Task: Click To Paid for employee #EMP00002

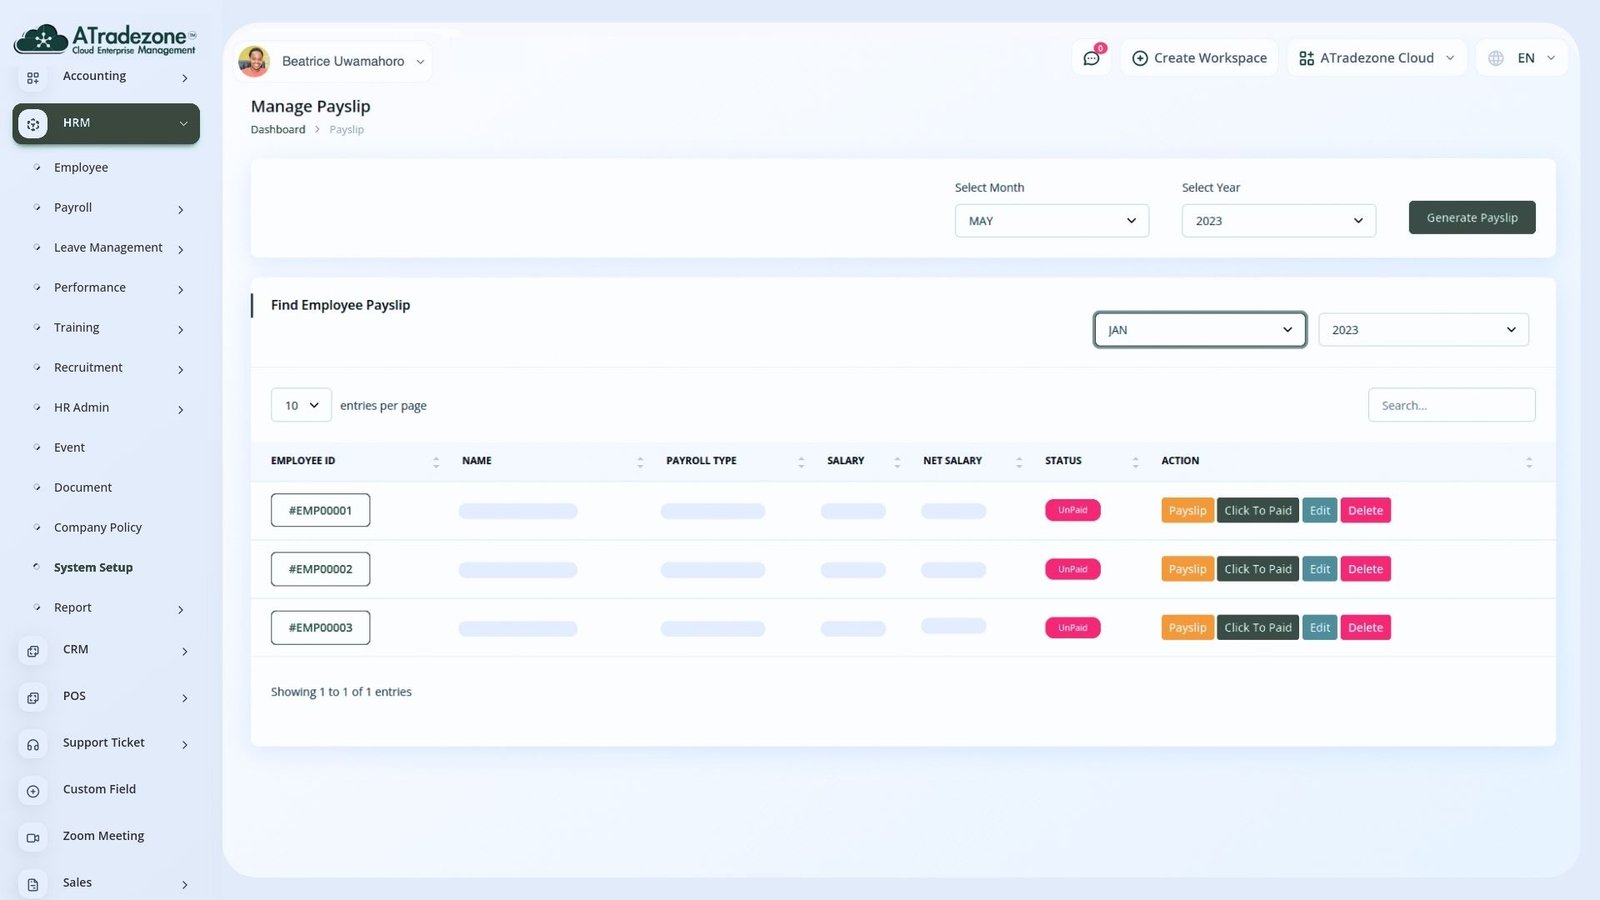Action: coord(1257,569)
